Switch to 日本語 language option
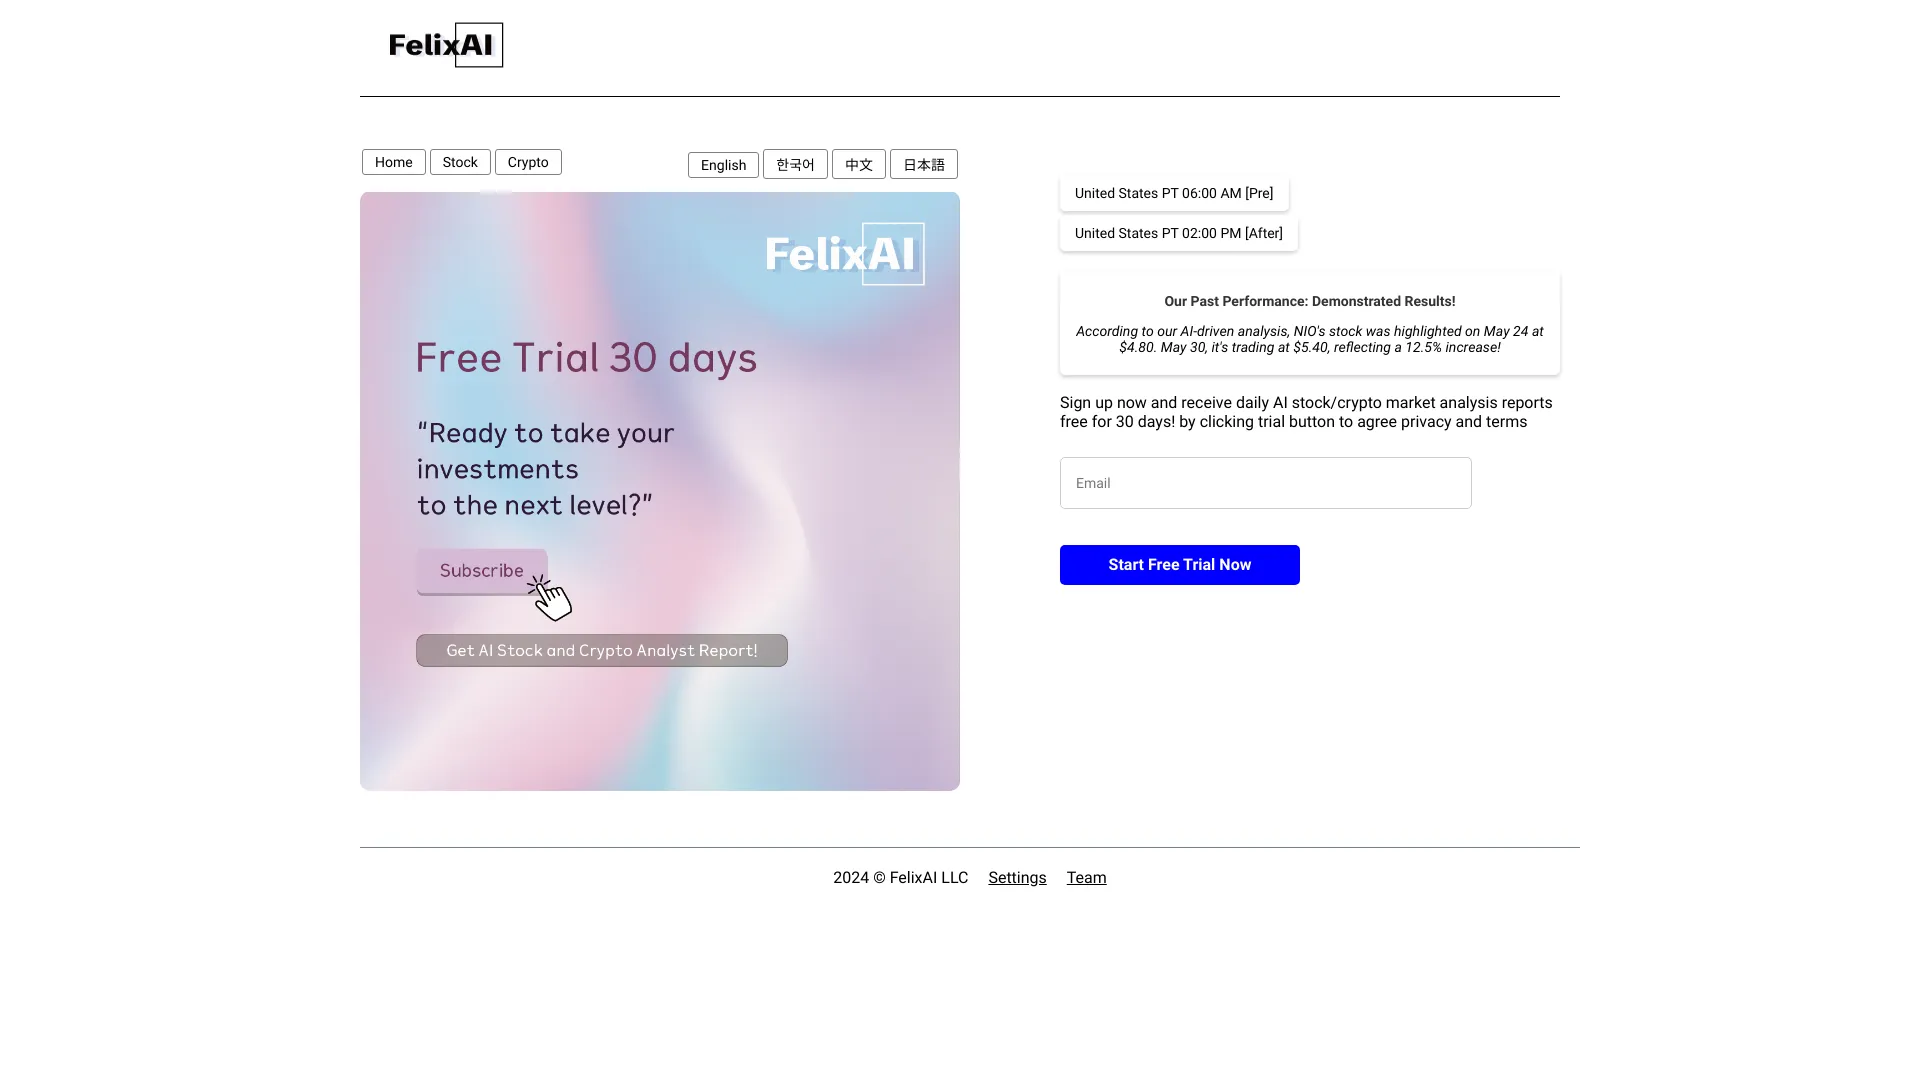 pyautogui.click(x=923, y=164)
